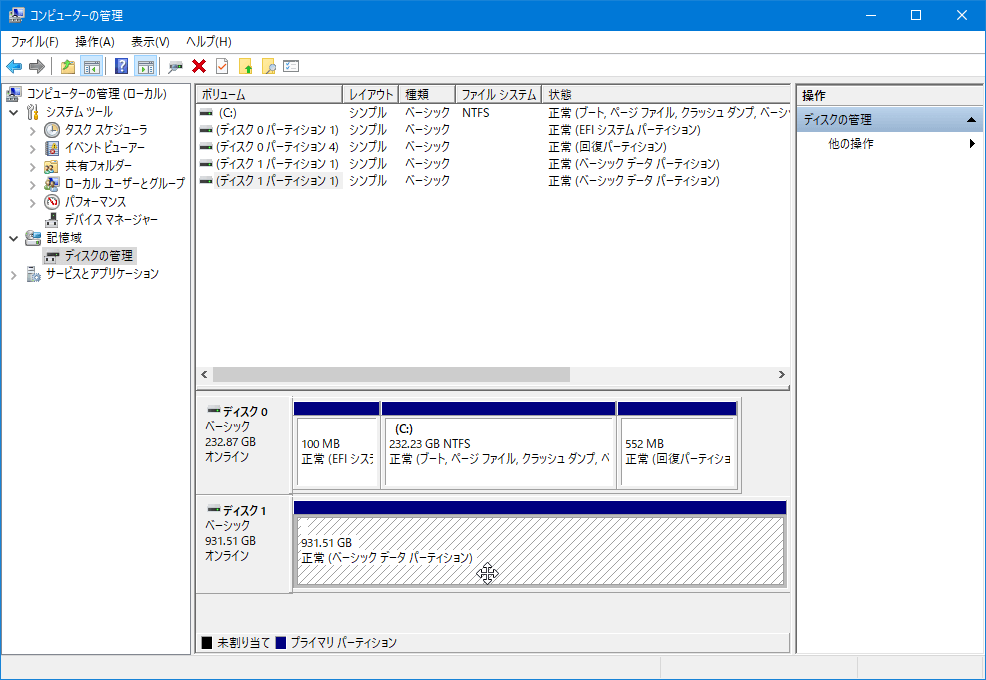The width and height of the screenshot is (986, 680).
Task: Collapse the 記憶域 tree node
Action: (14, 238)
